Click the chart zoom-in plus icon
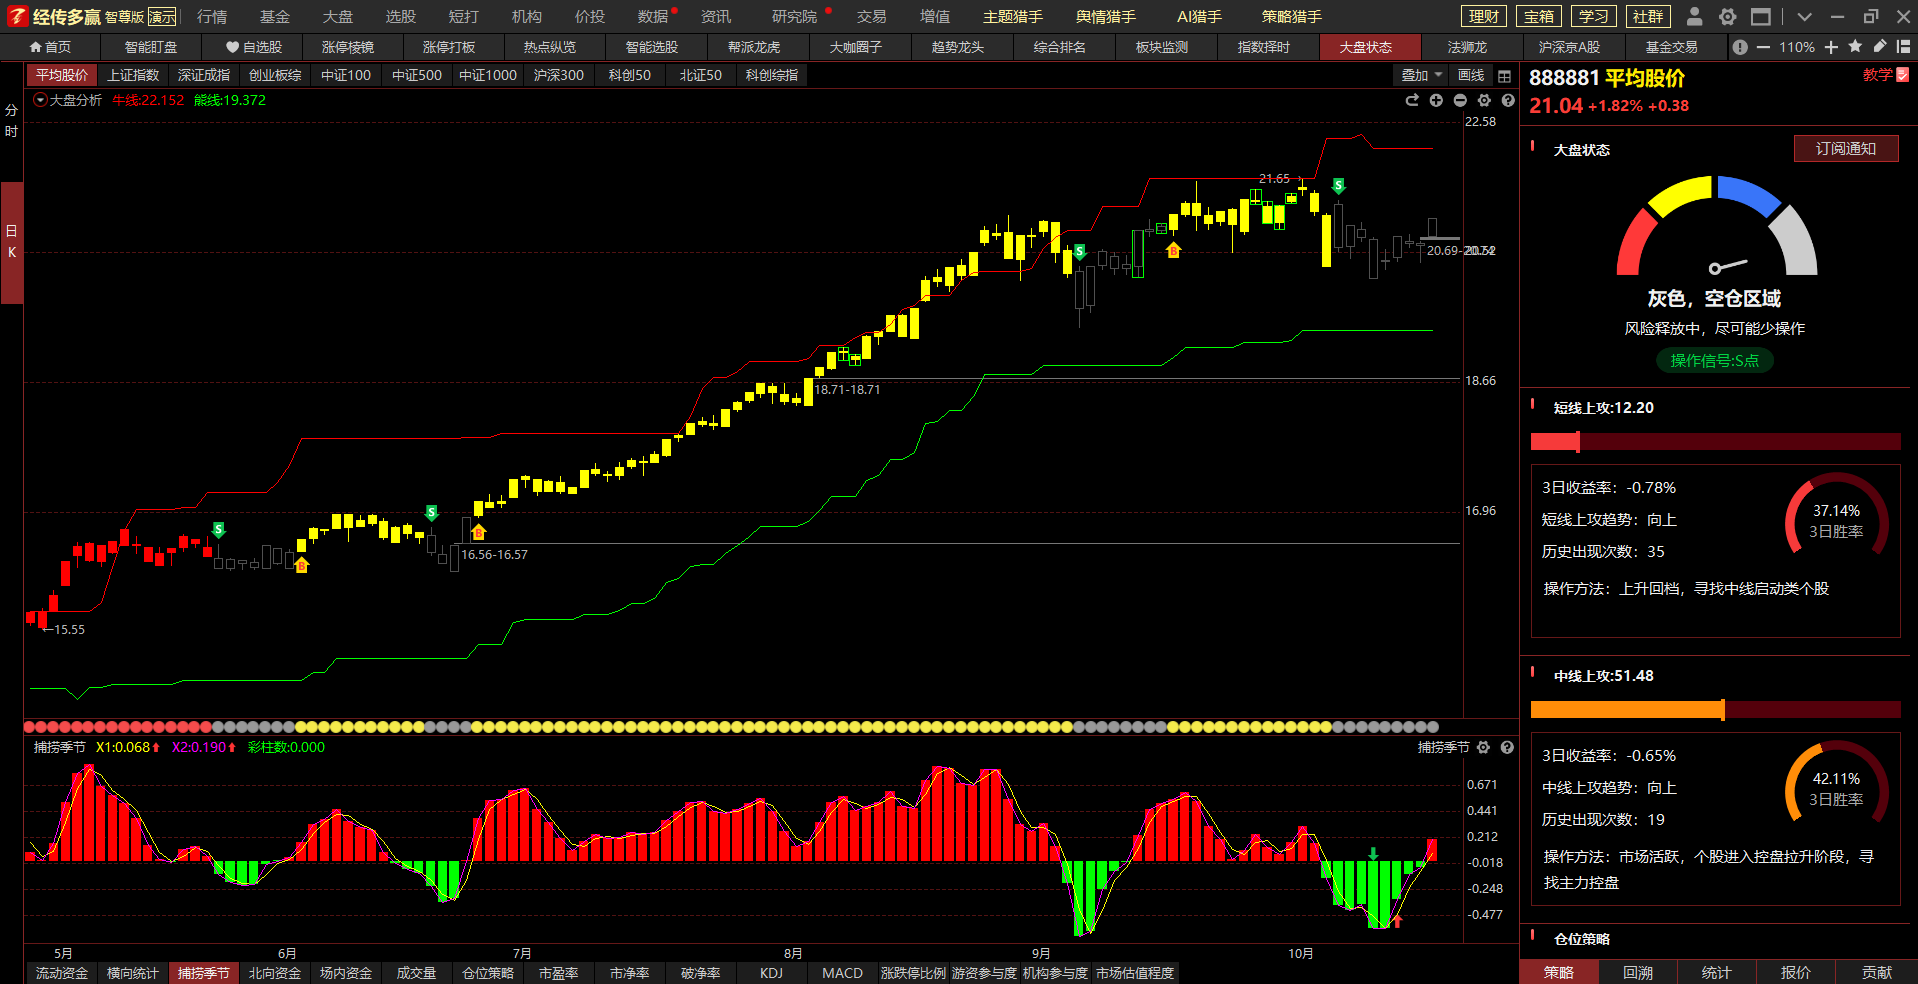Screen dimensions: 1918x984 click(1436, 101)
